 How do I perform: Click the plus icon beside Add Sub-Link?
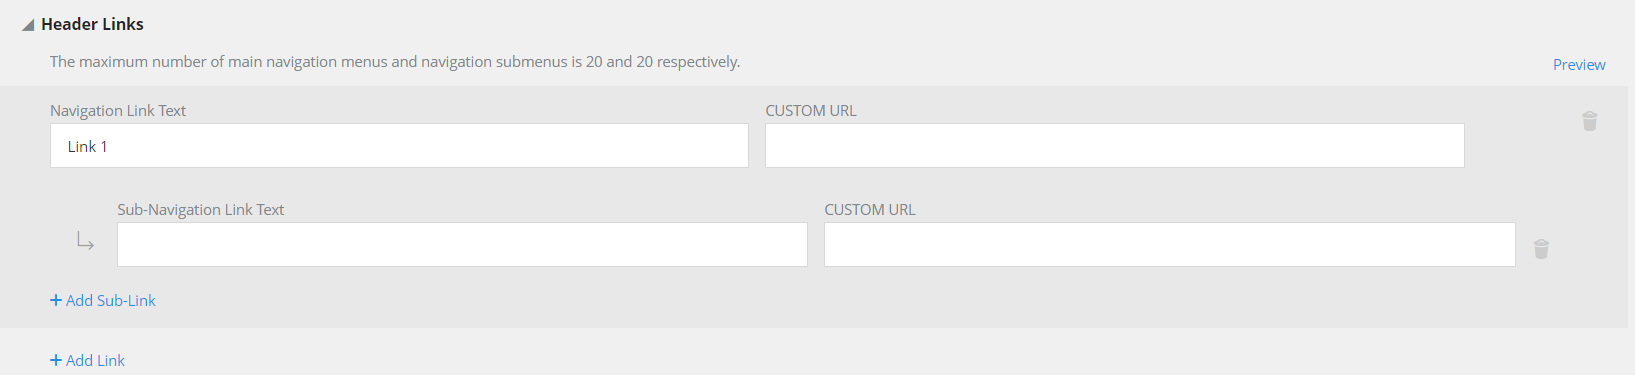point(56,300)
